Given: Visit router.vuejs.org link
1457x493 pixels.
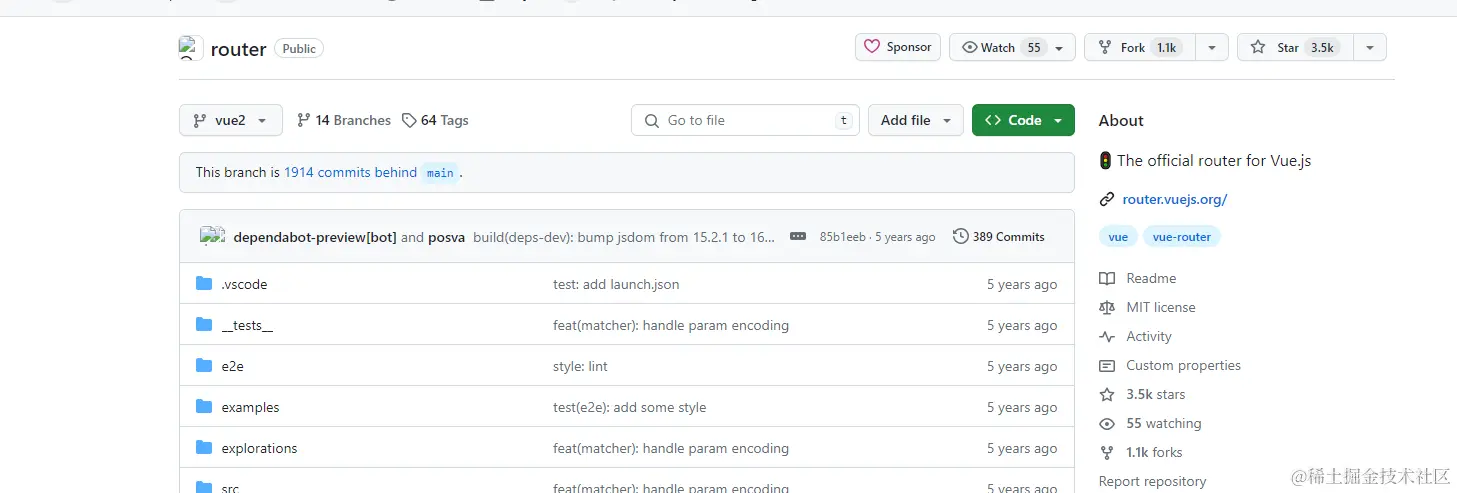Looking at the screenshot, I should pos(1175,199).
